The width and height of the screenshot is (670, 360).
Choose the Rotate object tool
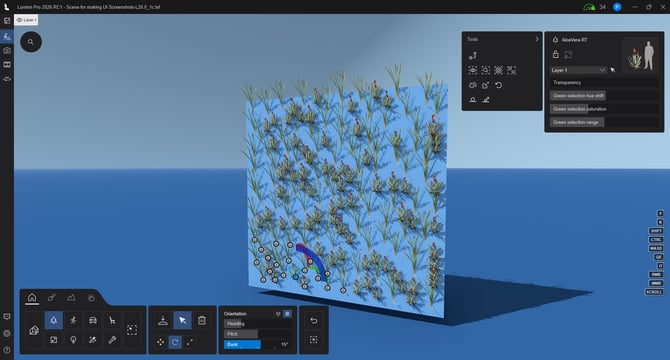pos(175,342)
